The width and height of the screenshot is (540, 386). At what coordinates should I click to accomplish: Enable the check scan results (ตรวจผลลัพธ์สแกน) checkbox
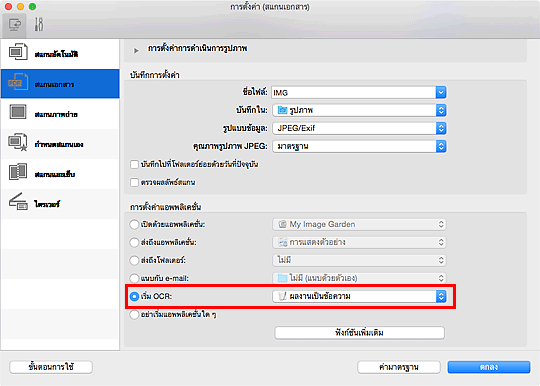pos(134,182)
